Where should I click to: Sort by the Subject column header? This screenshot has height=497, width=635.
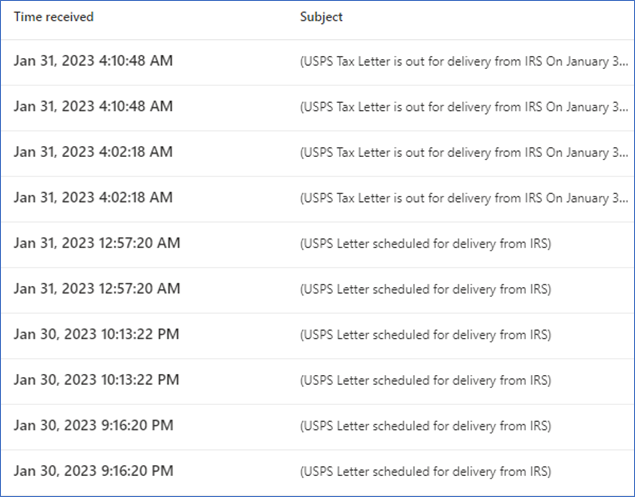pyautogui.click(x=321, y=17)
